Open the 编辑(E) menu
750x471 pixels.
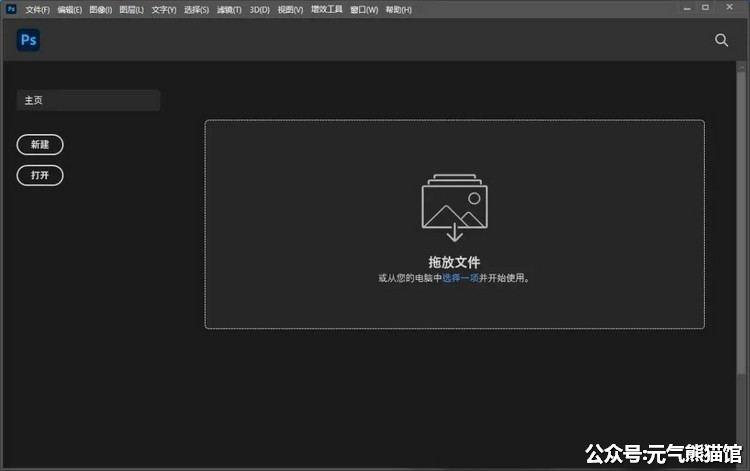(x=70, y=9)
